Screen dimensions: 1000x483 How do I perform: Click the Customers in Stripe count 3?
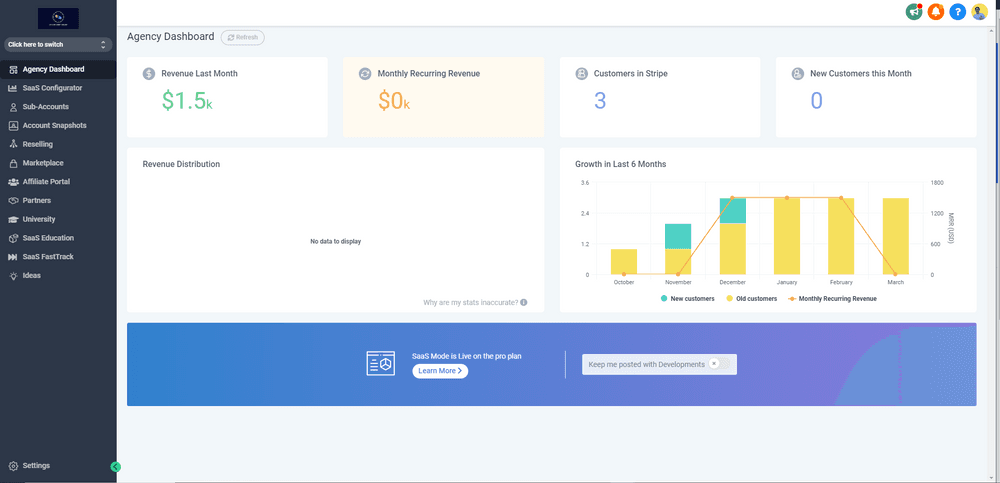(x=600, y=101)
